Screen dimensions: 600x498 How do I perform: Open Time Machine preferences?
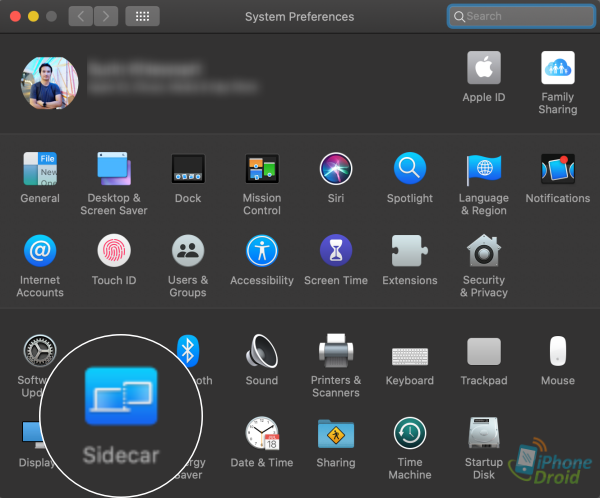pyautogui.click(x=410, y=433)
